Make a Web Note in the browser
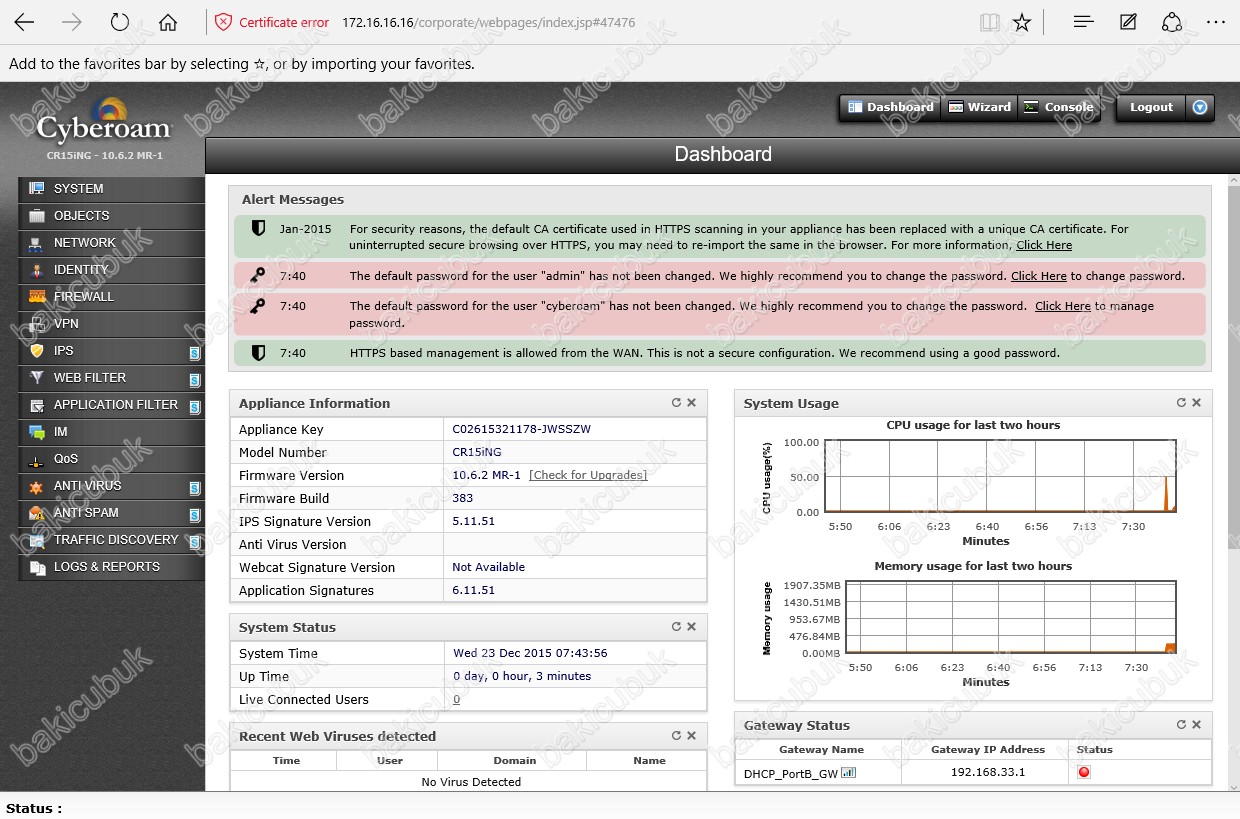 (x=1128, y=22)
